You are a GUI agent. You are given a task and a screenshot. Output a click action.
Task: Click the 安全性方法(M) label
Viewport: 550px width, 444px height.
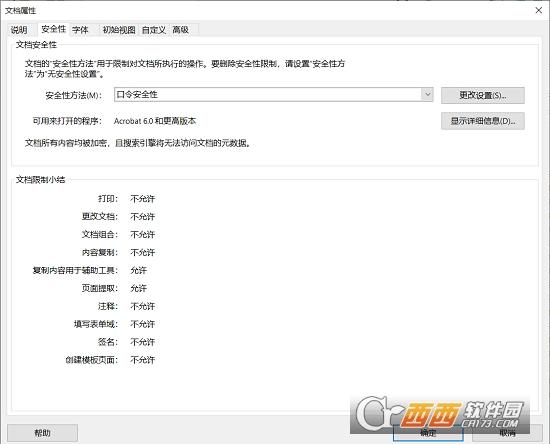(73, 95)
